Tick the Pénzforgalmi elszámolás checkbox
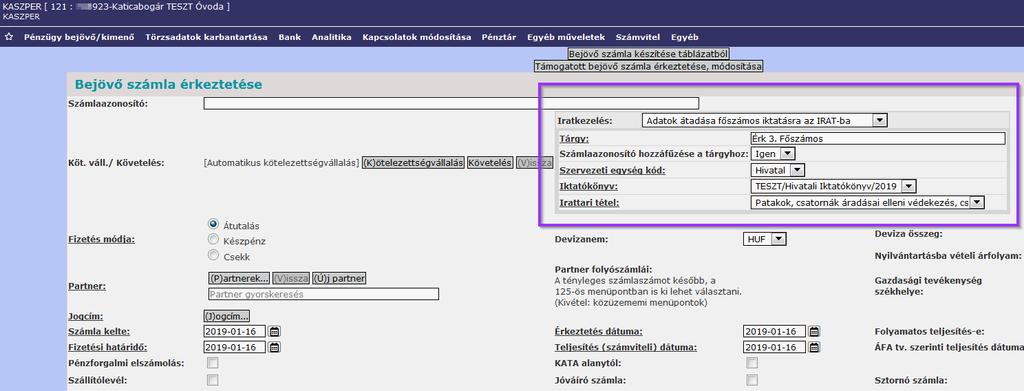This screenshot has height=391, width=1024. [212, 363]
